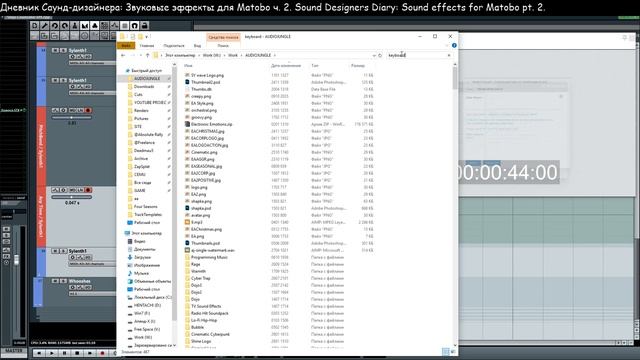Open address bar history dropdown arrow
The width and height of the screenshot is (640, 360).
(x=374, y=55)
